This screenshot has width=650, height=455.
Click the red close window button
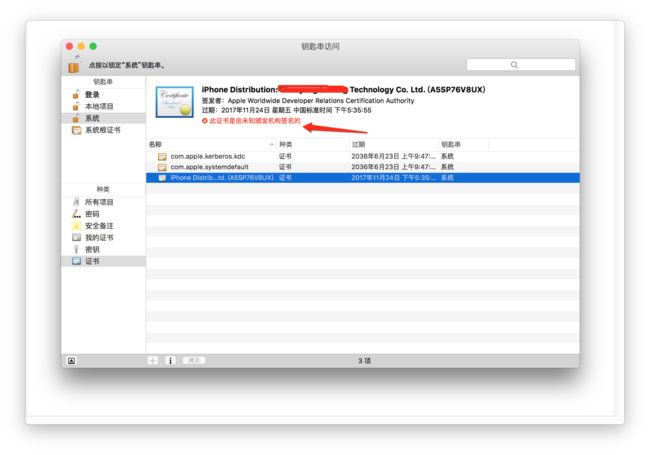pyautogui.click(x=70, y=46)
